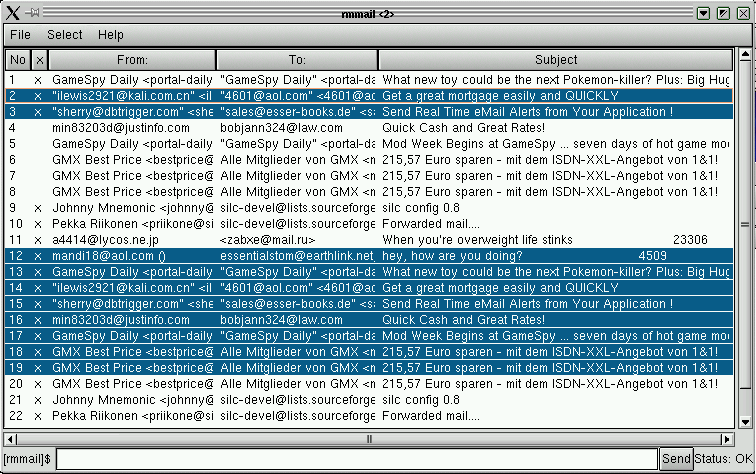Toggle the x mark on message 1
Viewport: 756px width, 474px height.
39,79
